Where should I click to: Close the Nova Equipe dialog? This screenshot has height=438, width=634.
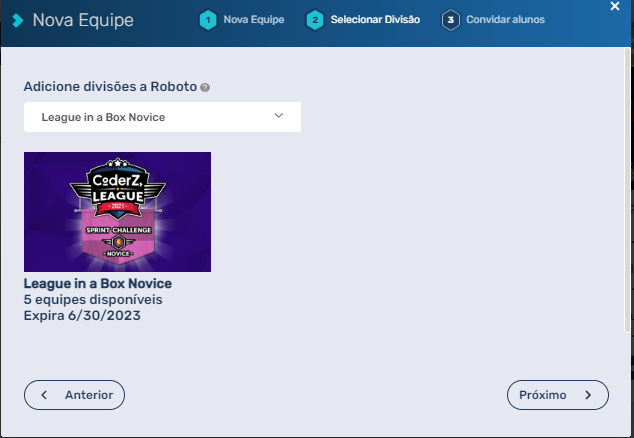tap(615, 7)
